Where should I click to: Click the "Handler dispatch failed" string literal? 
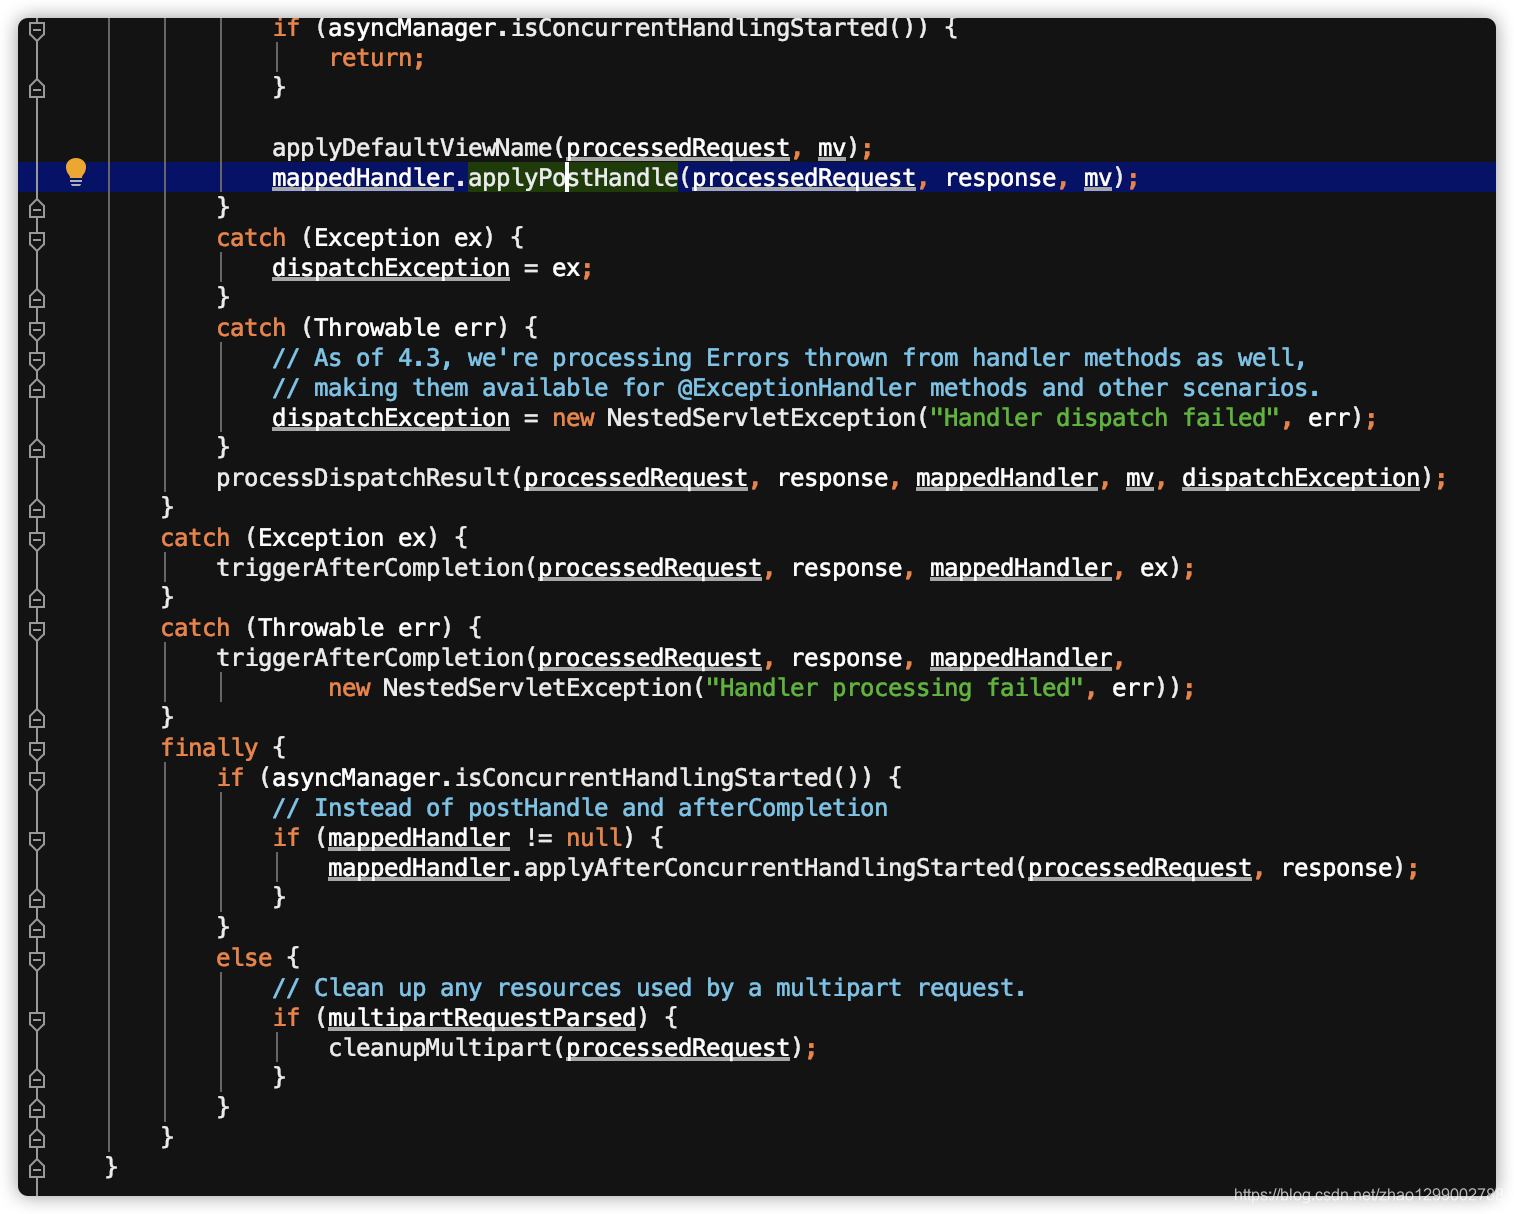(x=1105, y=418)
